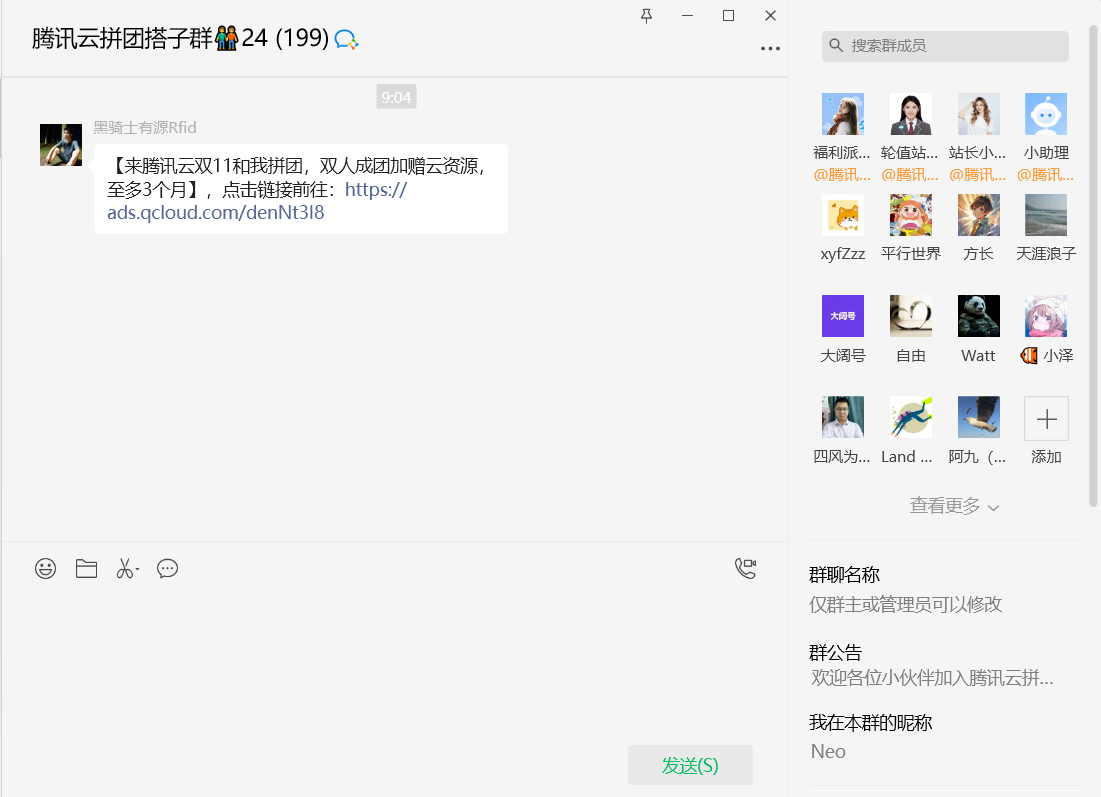
Task: Click the search magnifier icon
Action: (x=836, y=46)
